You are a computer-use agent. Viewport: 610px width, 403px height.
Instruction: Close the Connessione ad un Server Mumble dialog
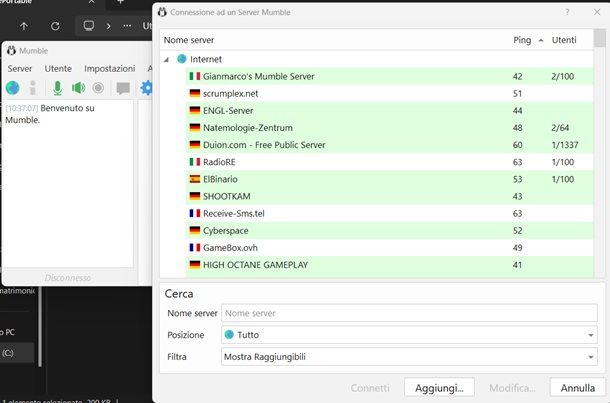coord(597,12)
